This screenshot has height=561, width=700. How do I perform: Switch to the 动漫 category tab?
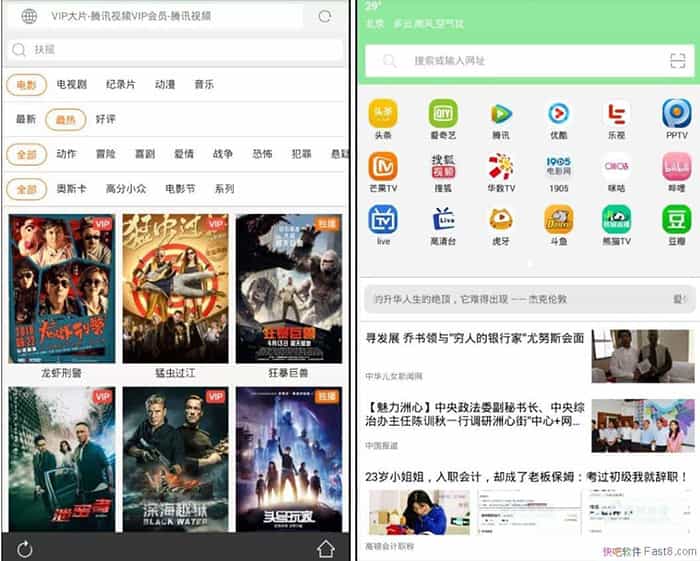[x=165, y=85]
